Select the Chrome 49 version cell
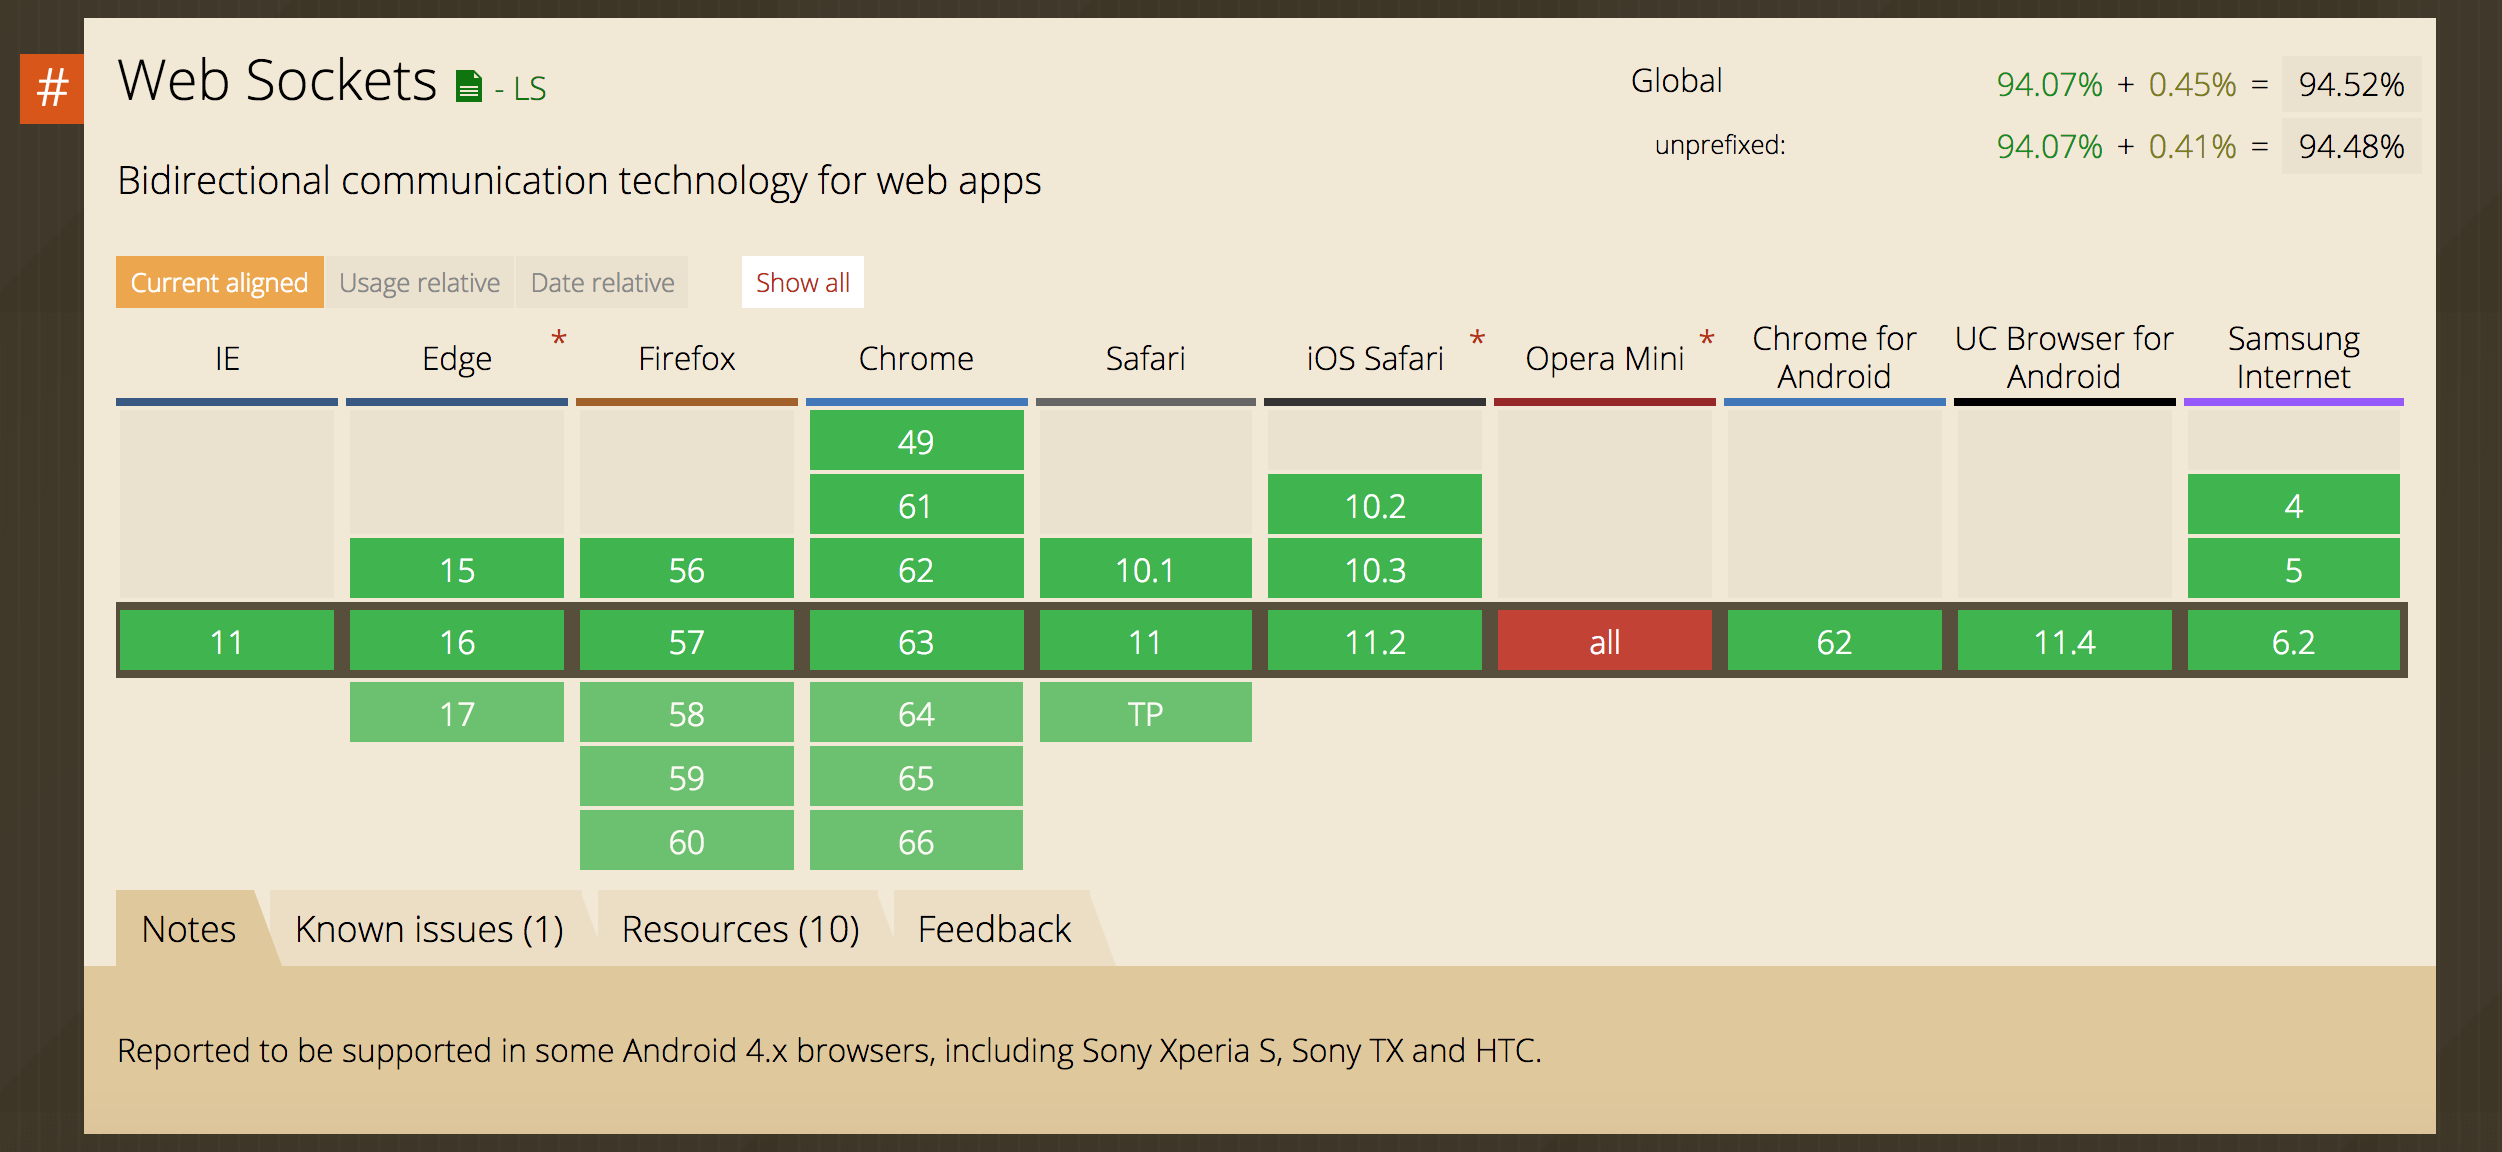This screenshot has width=2502, height=1152. tap(916, 441)
